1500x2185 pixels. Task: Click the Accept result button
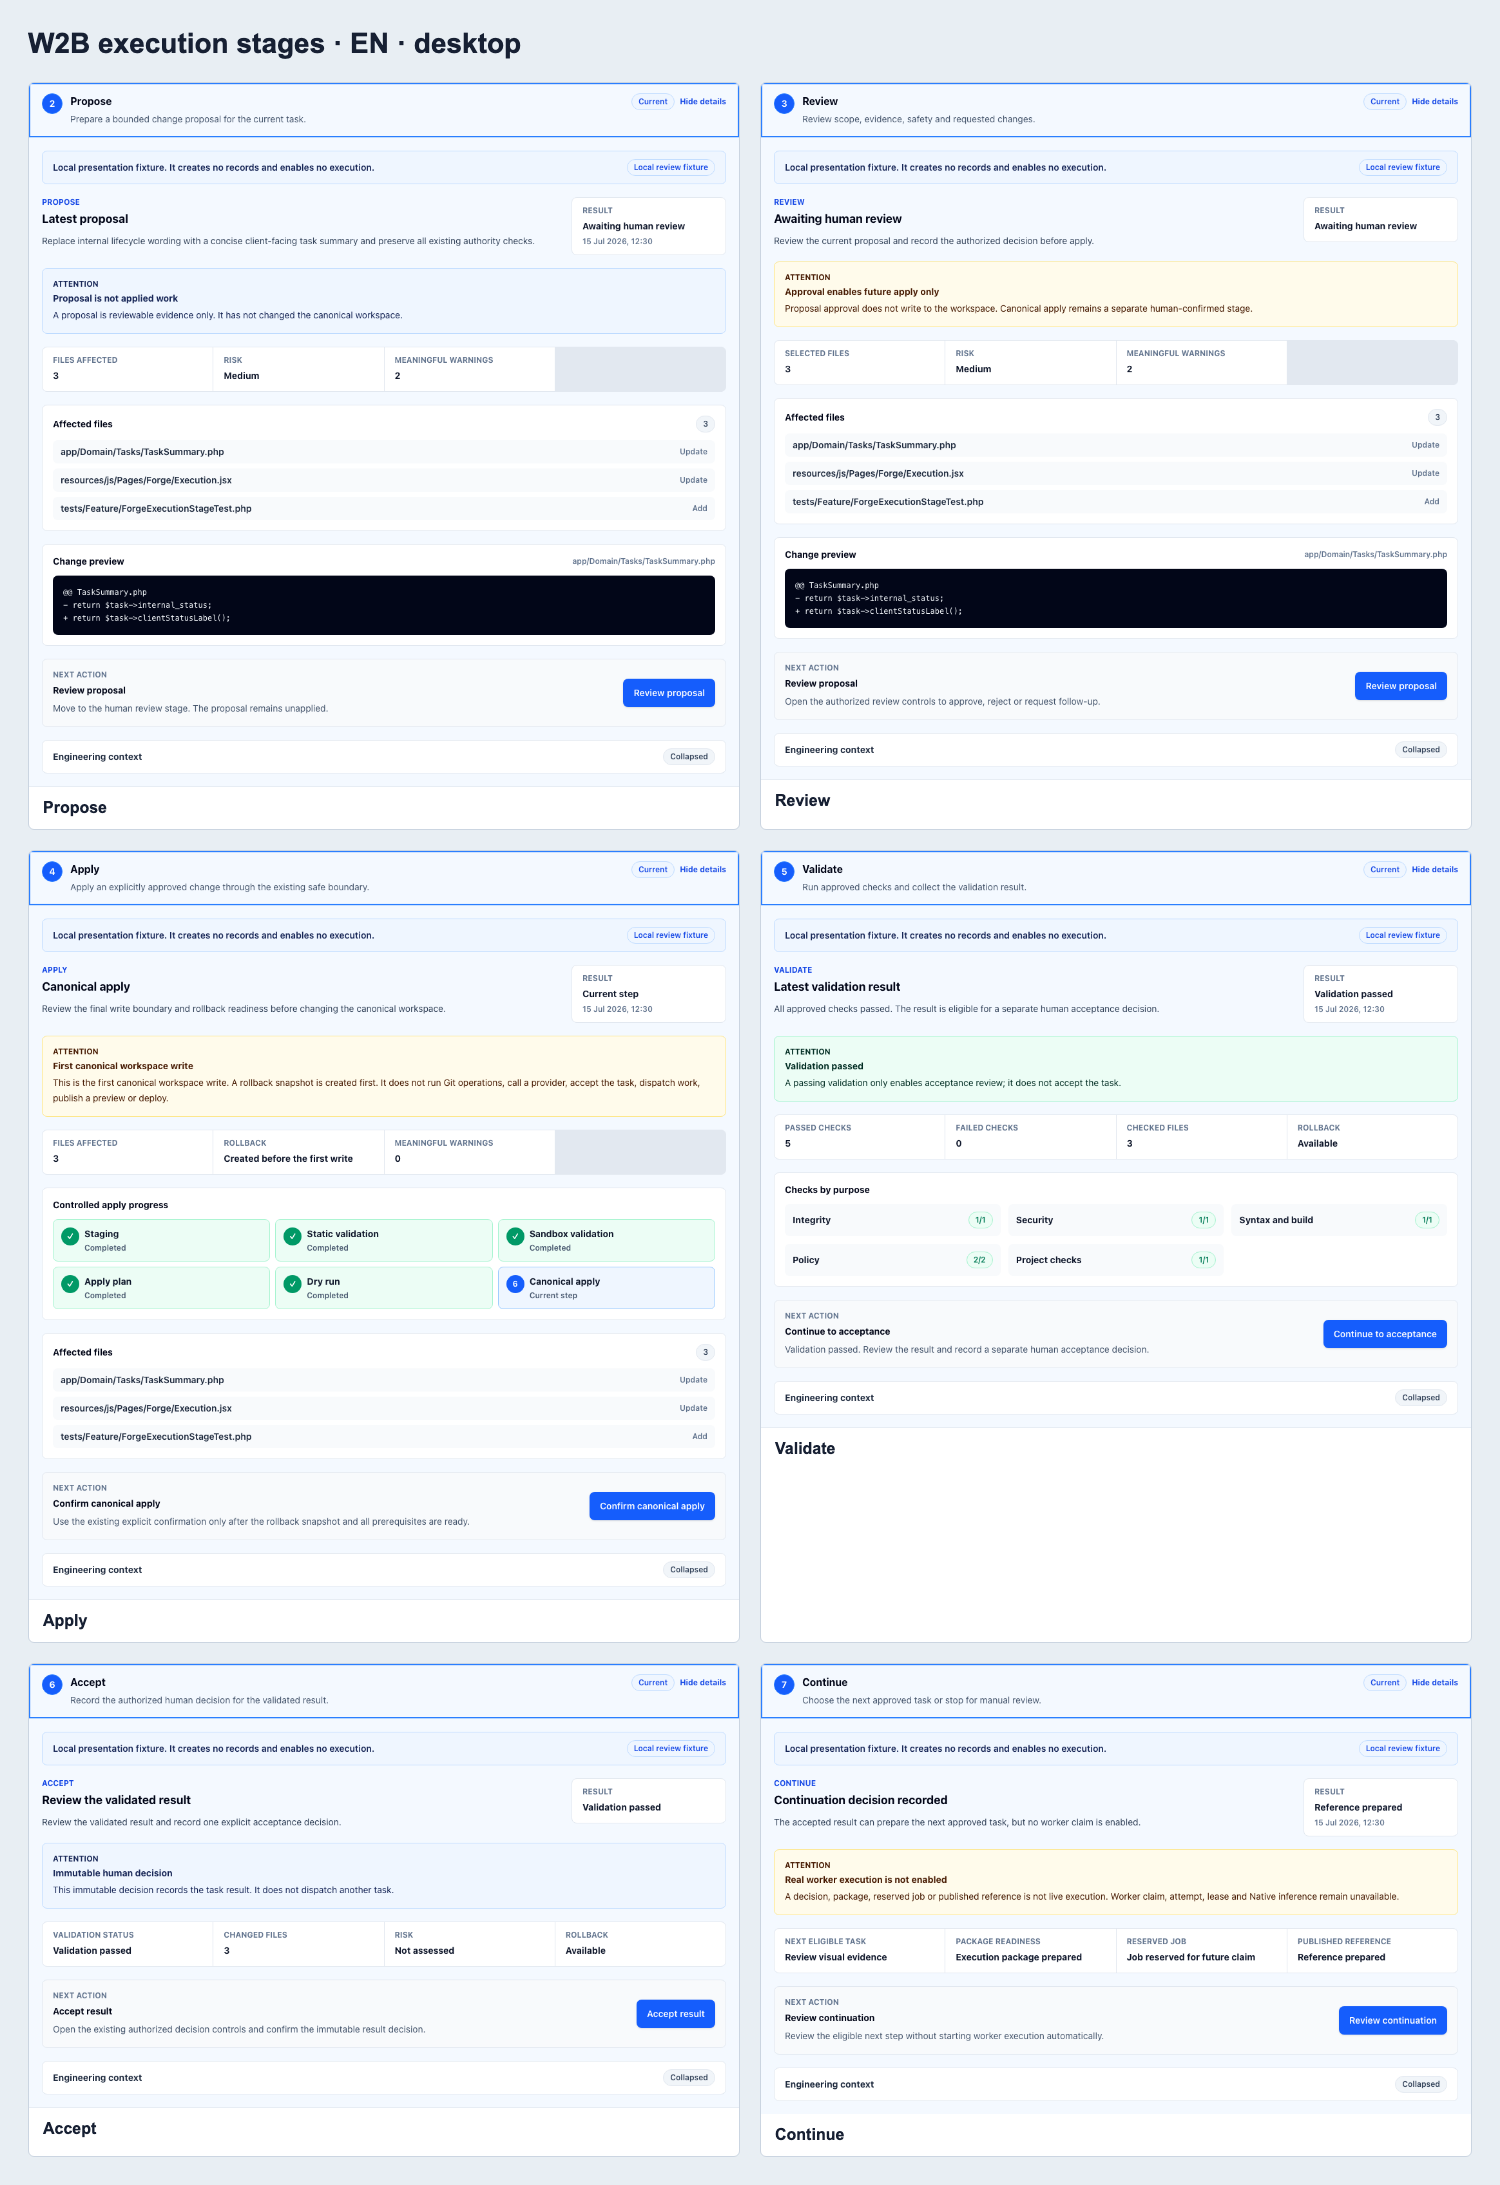(676, 2014)
